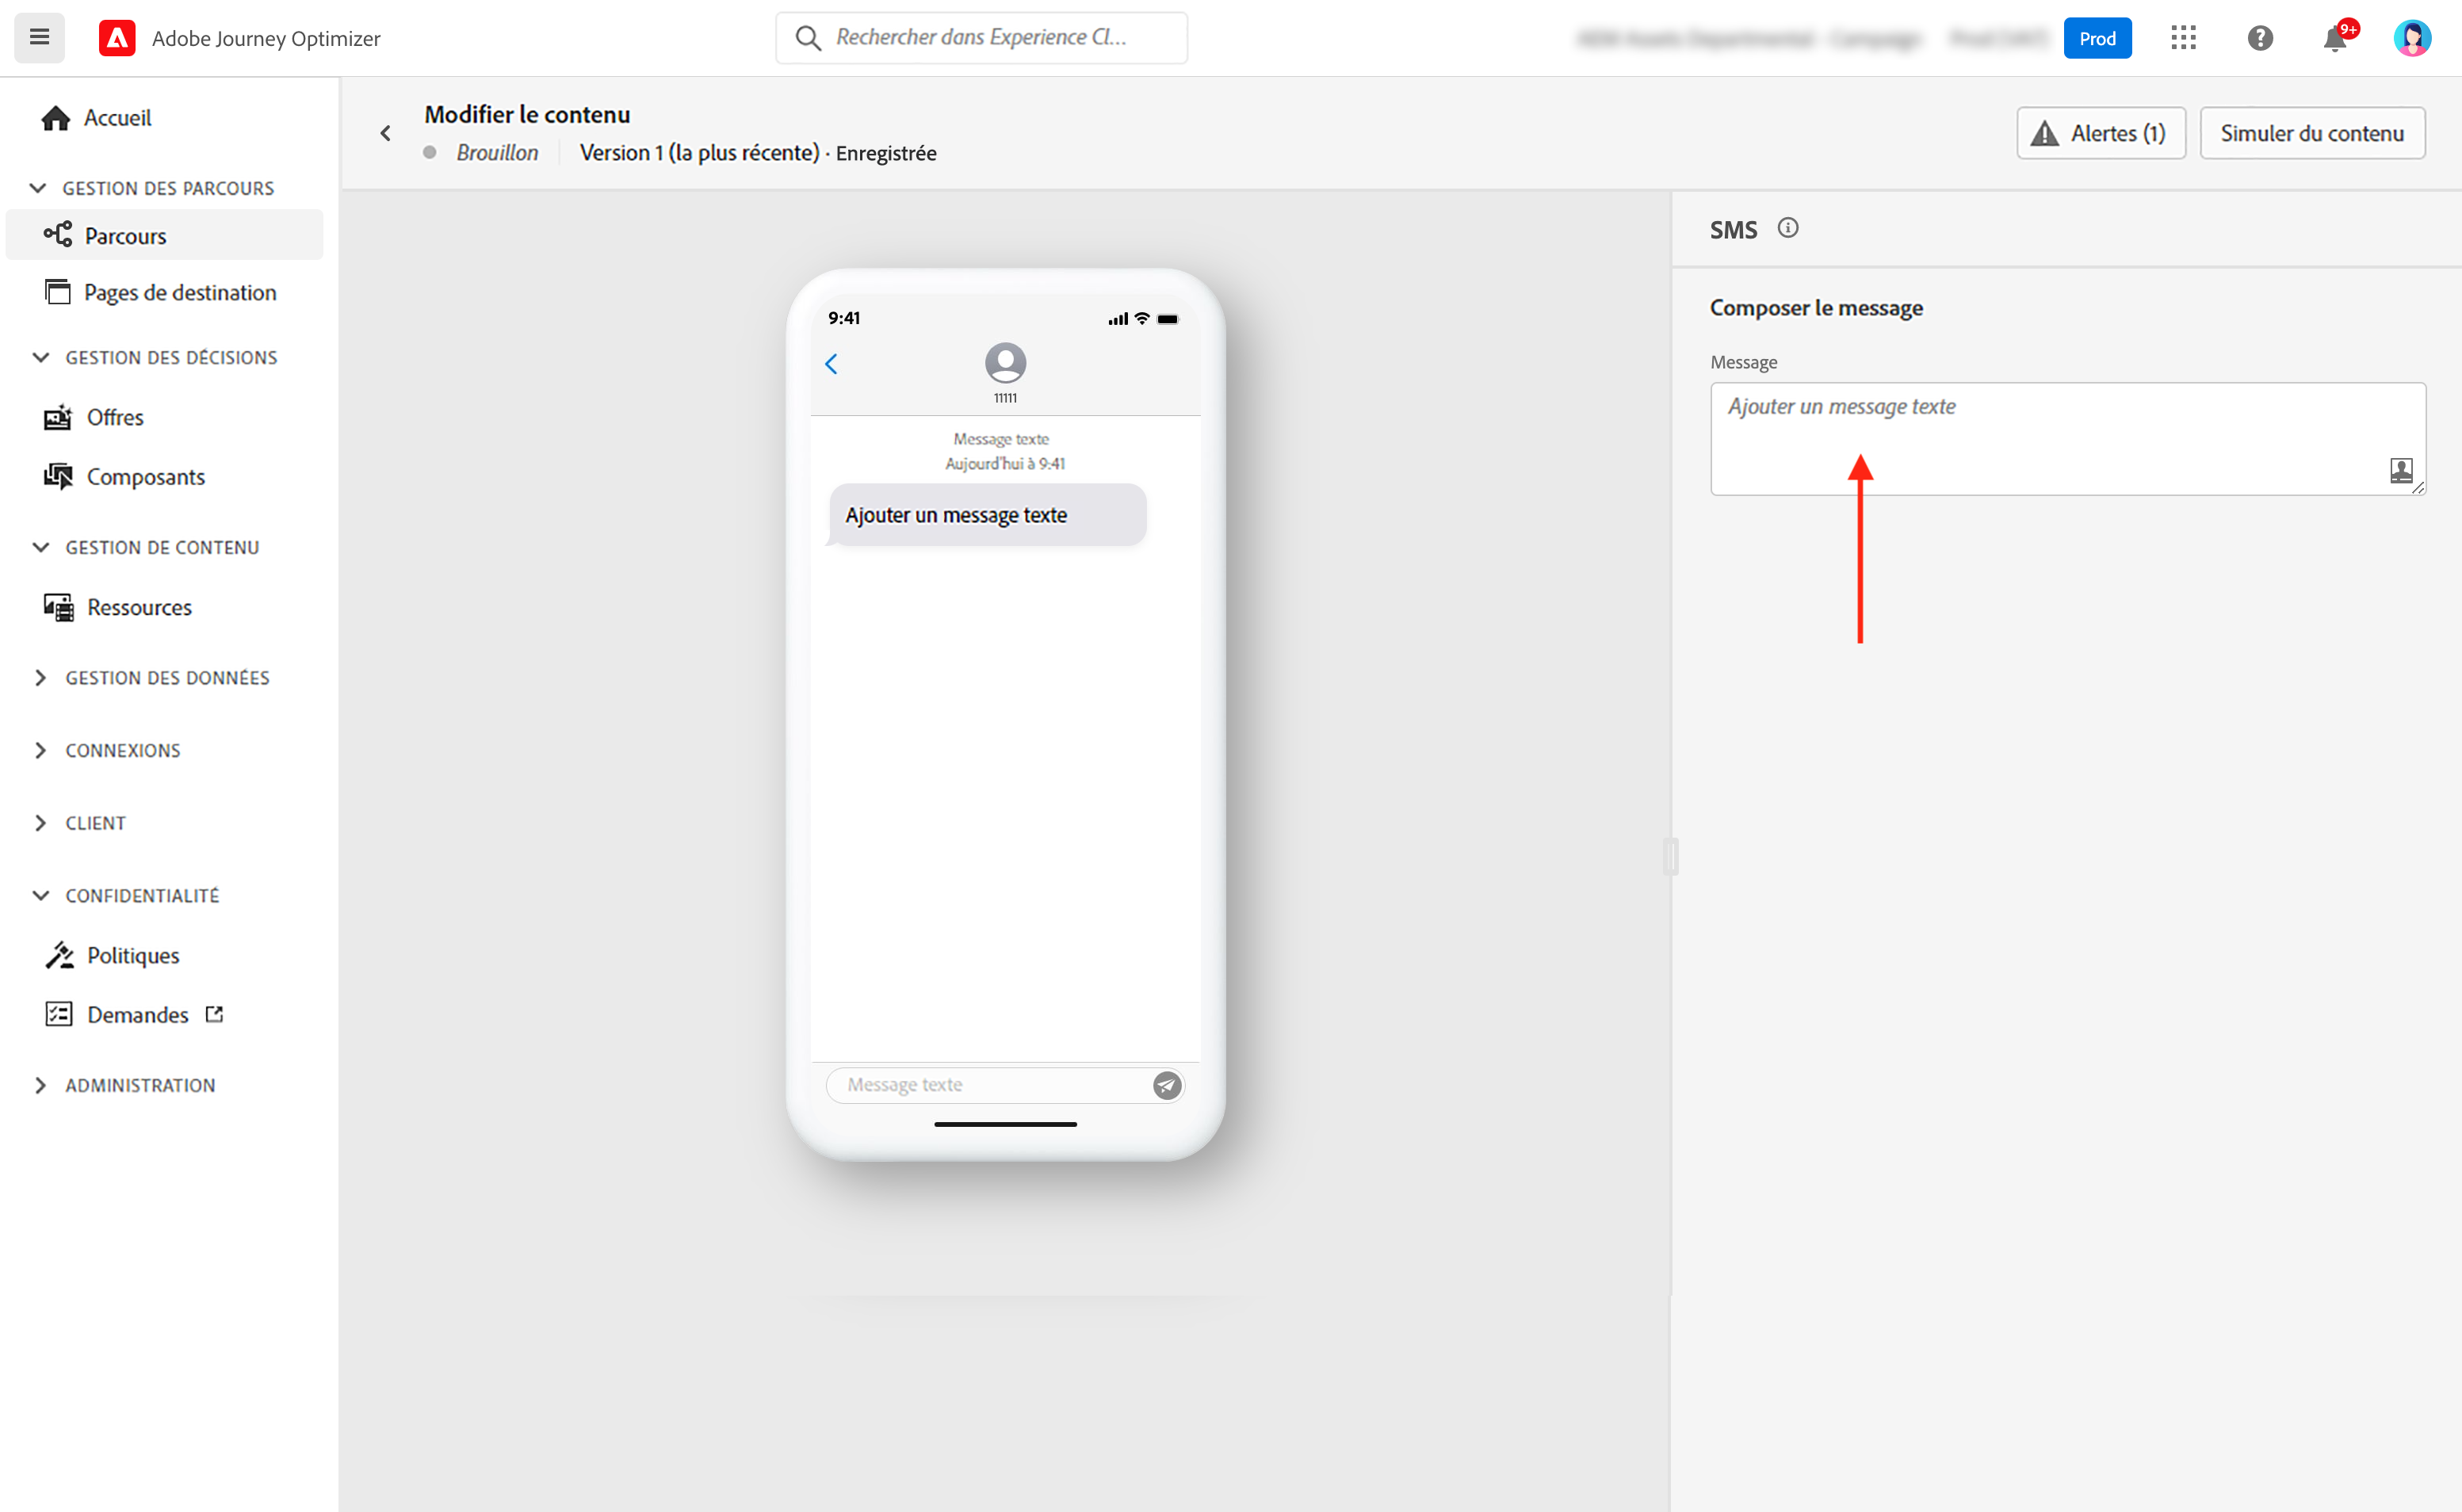Expand the Gestion des données section
Viewport: 2462px width, 1512px height.
coord(40,678)
